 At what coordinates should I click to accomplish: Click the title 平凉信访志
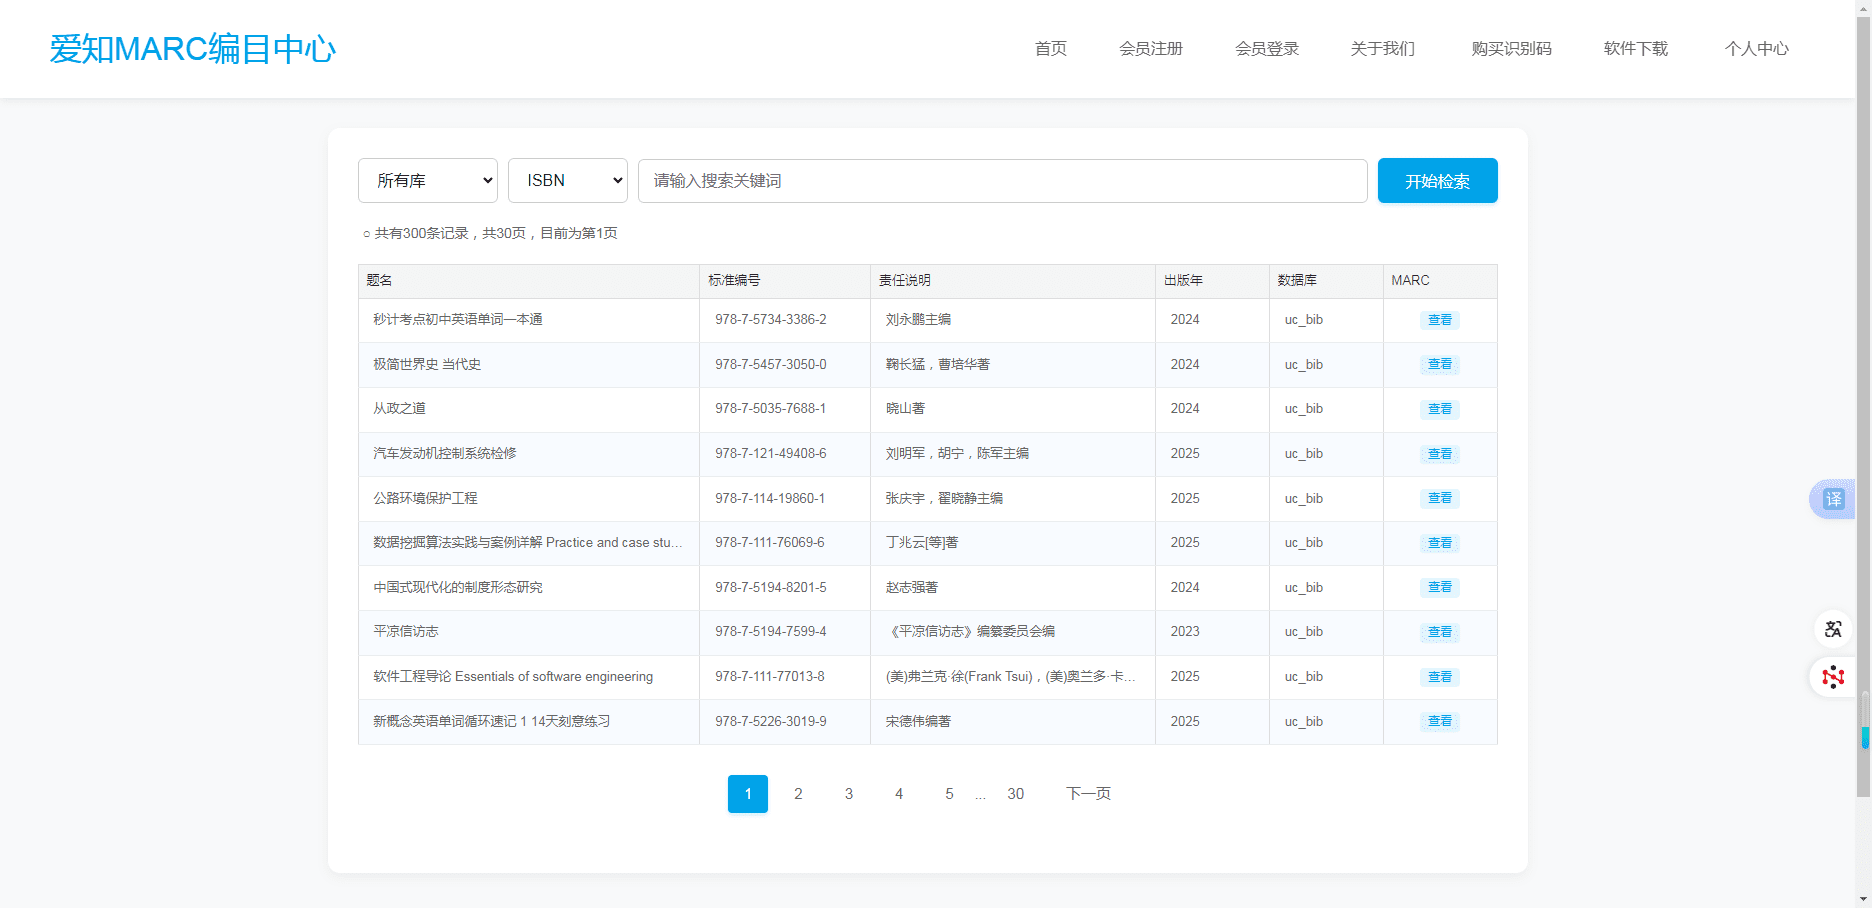(x=406, y=632)
